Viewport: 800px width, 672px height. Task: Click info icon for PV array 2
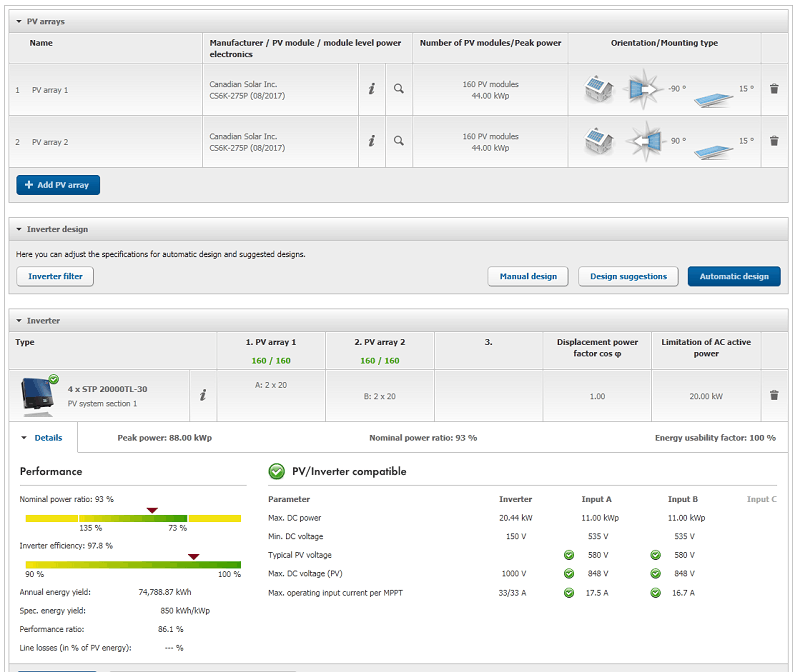(x=371, y=141)
